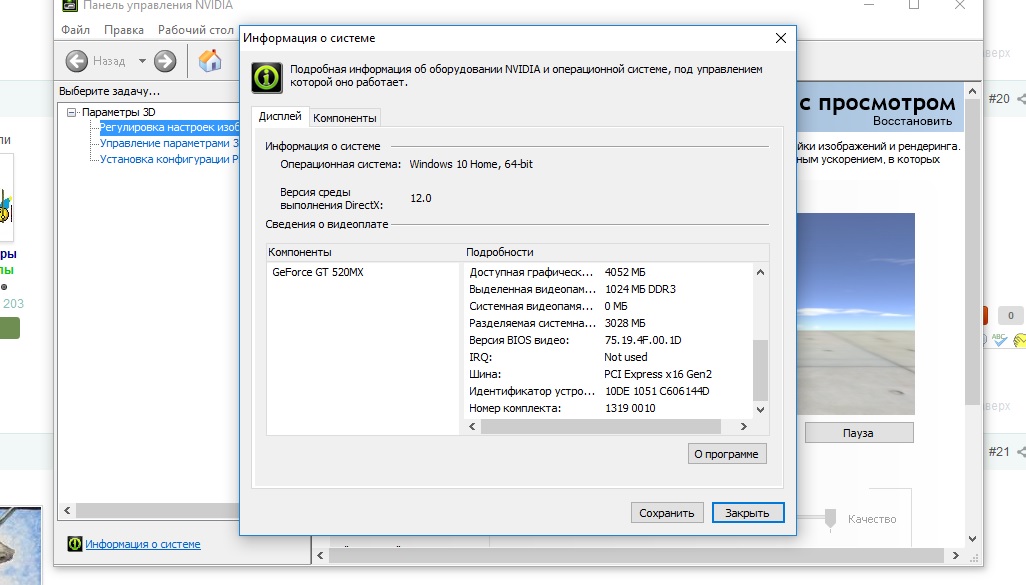1026x585 pixels.
Task: Open the Рабочий стол menu
Action: [x=196, y=29]
